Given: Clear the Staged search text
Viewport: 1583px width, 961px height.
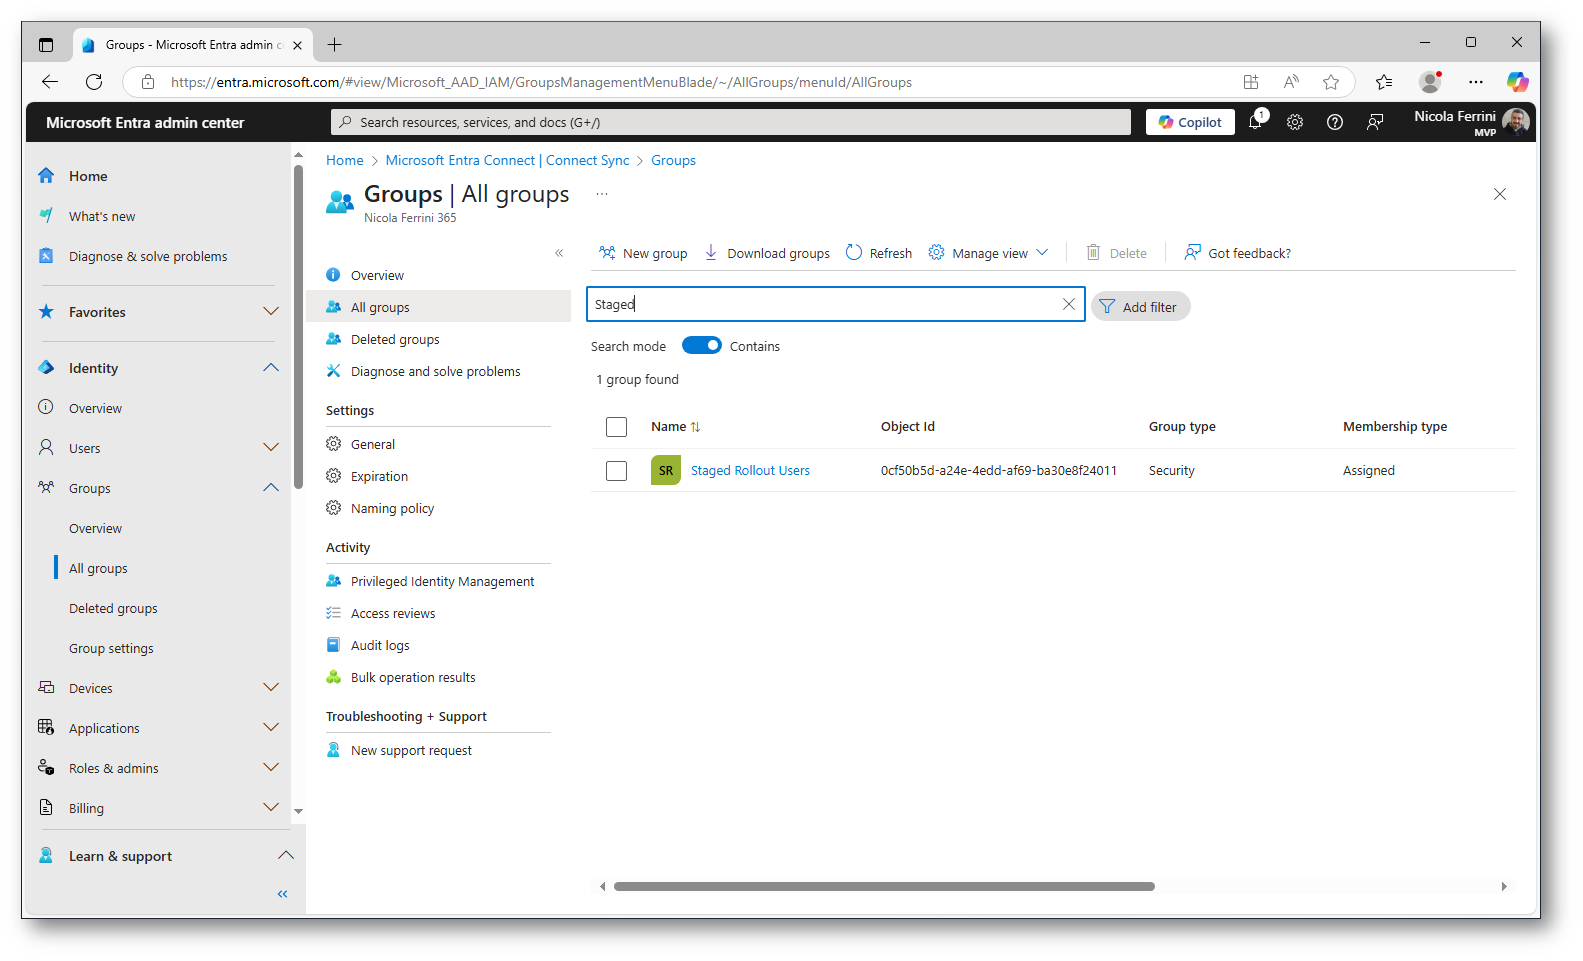Looking at the screenshot, I should [x=1069, y=304].
